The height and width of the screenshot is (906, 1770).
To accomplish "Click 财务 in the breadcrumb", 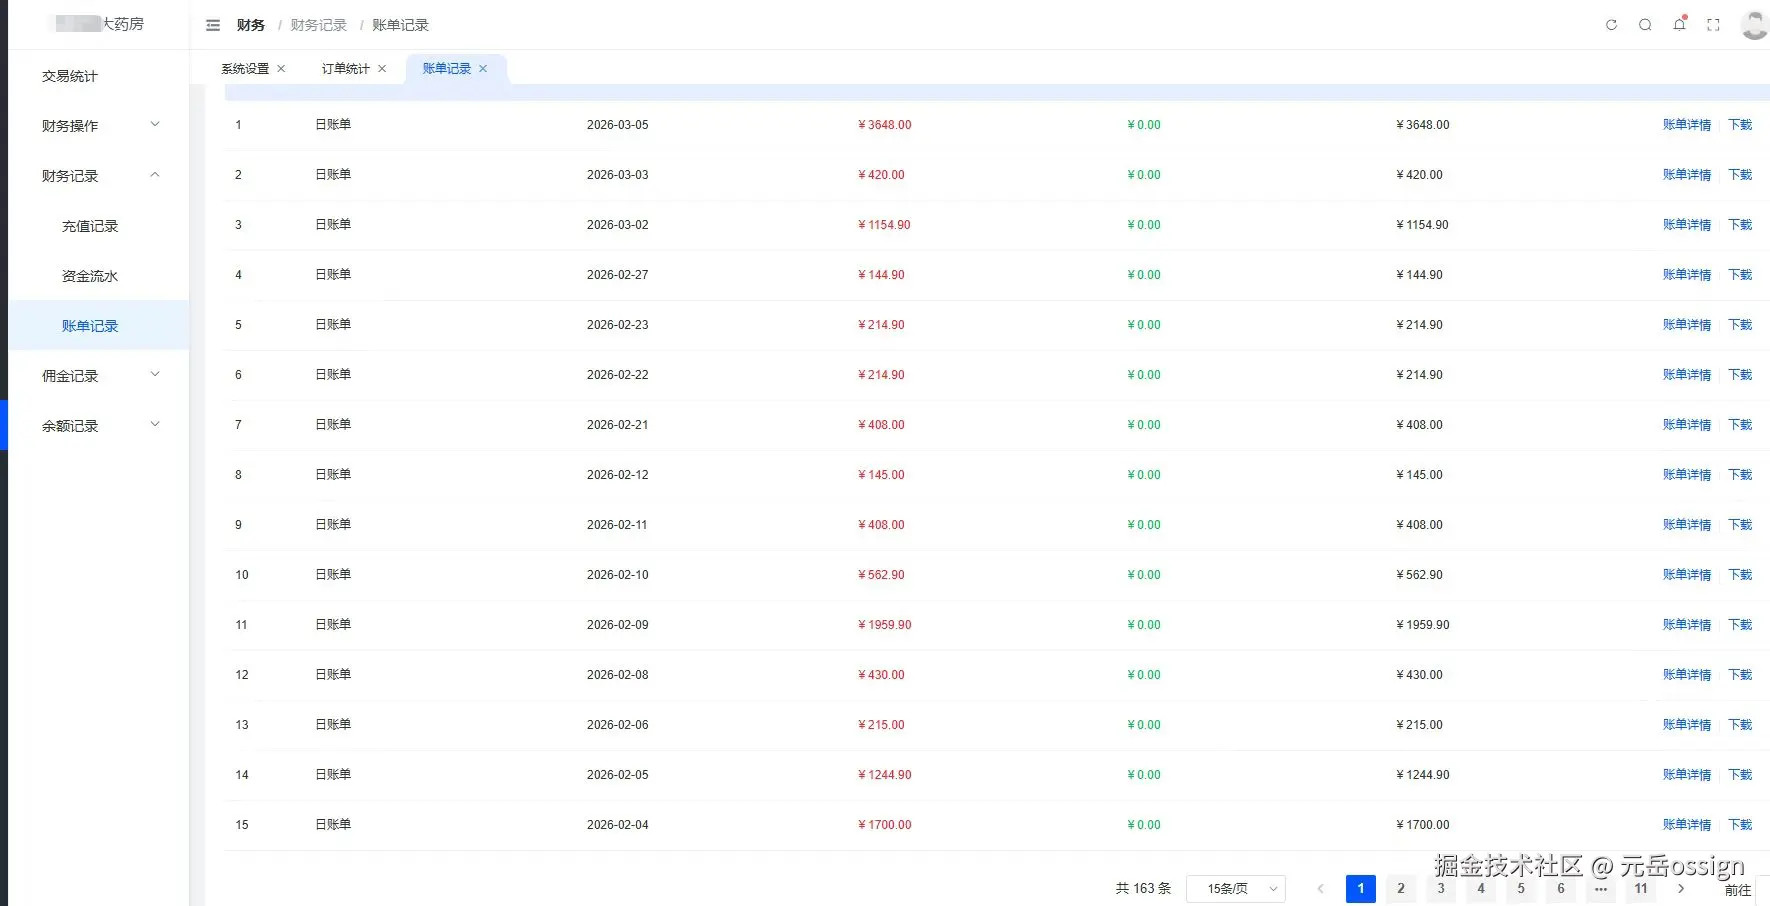I will point(251,25).
